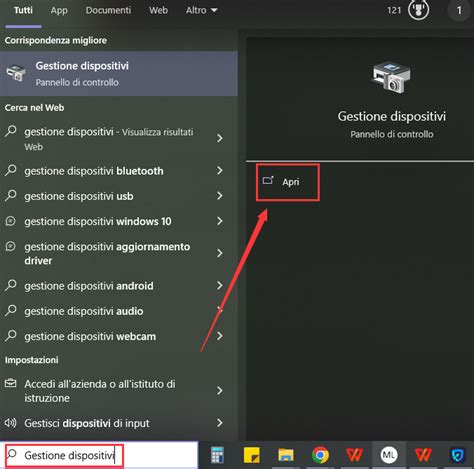
Task: Expand the gestione dispositivi android arrow
Action: click(x=219, y=285)
